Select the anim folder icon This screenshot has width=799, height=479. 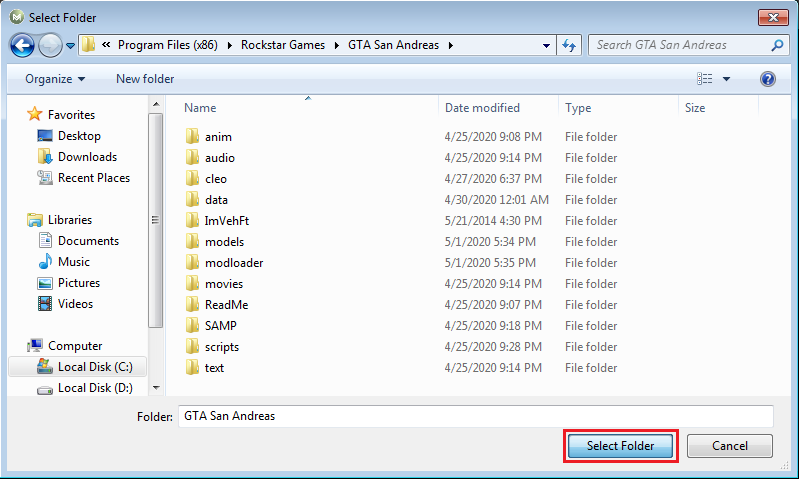[x=192, y=137]
